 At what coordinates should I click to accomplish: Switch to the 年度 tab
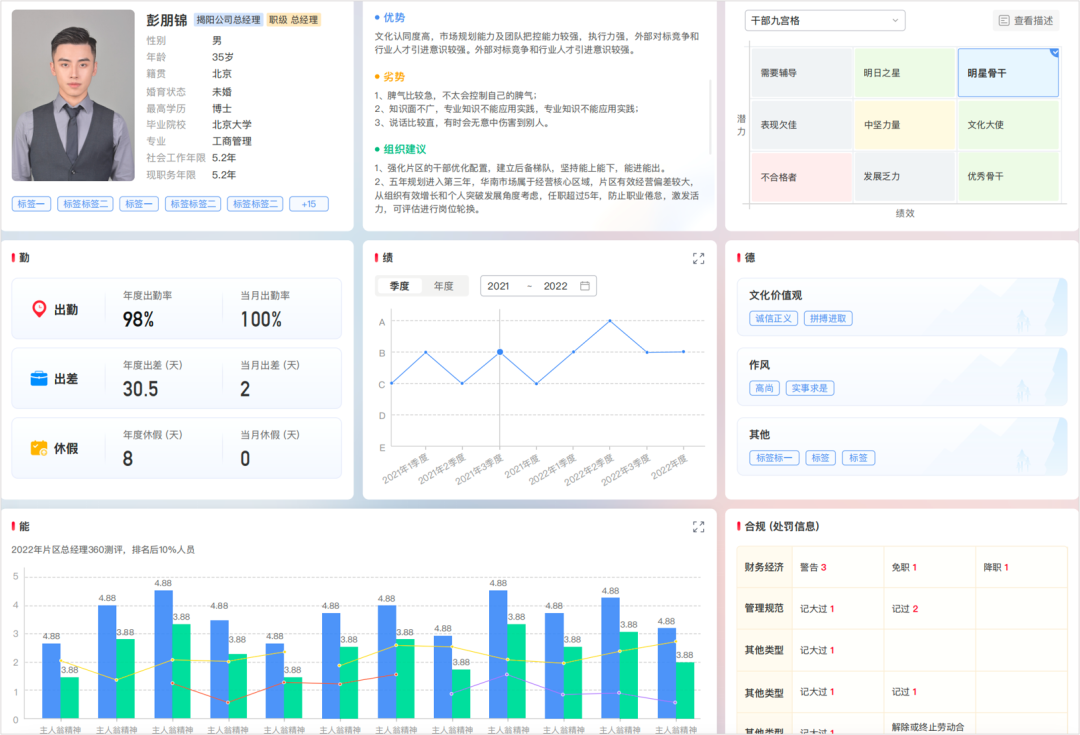[x=445, y=285]
